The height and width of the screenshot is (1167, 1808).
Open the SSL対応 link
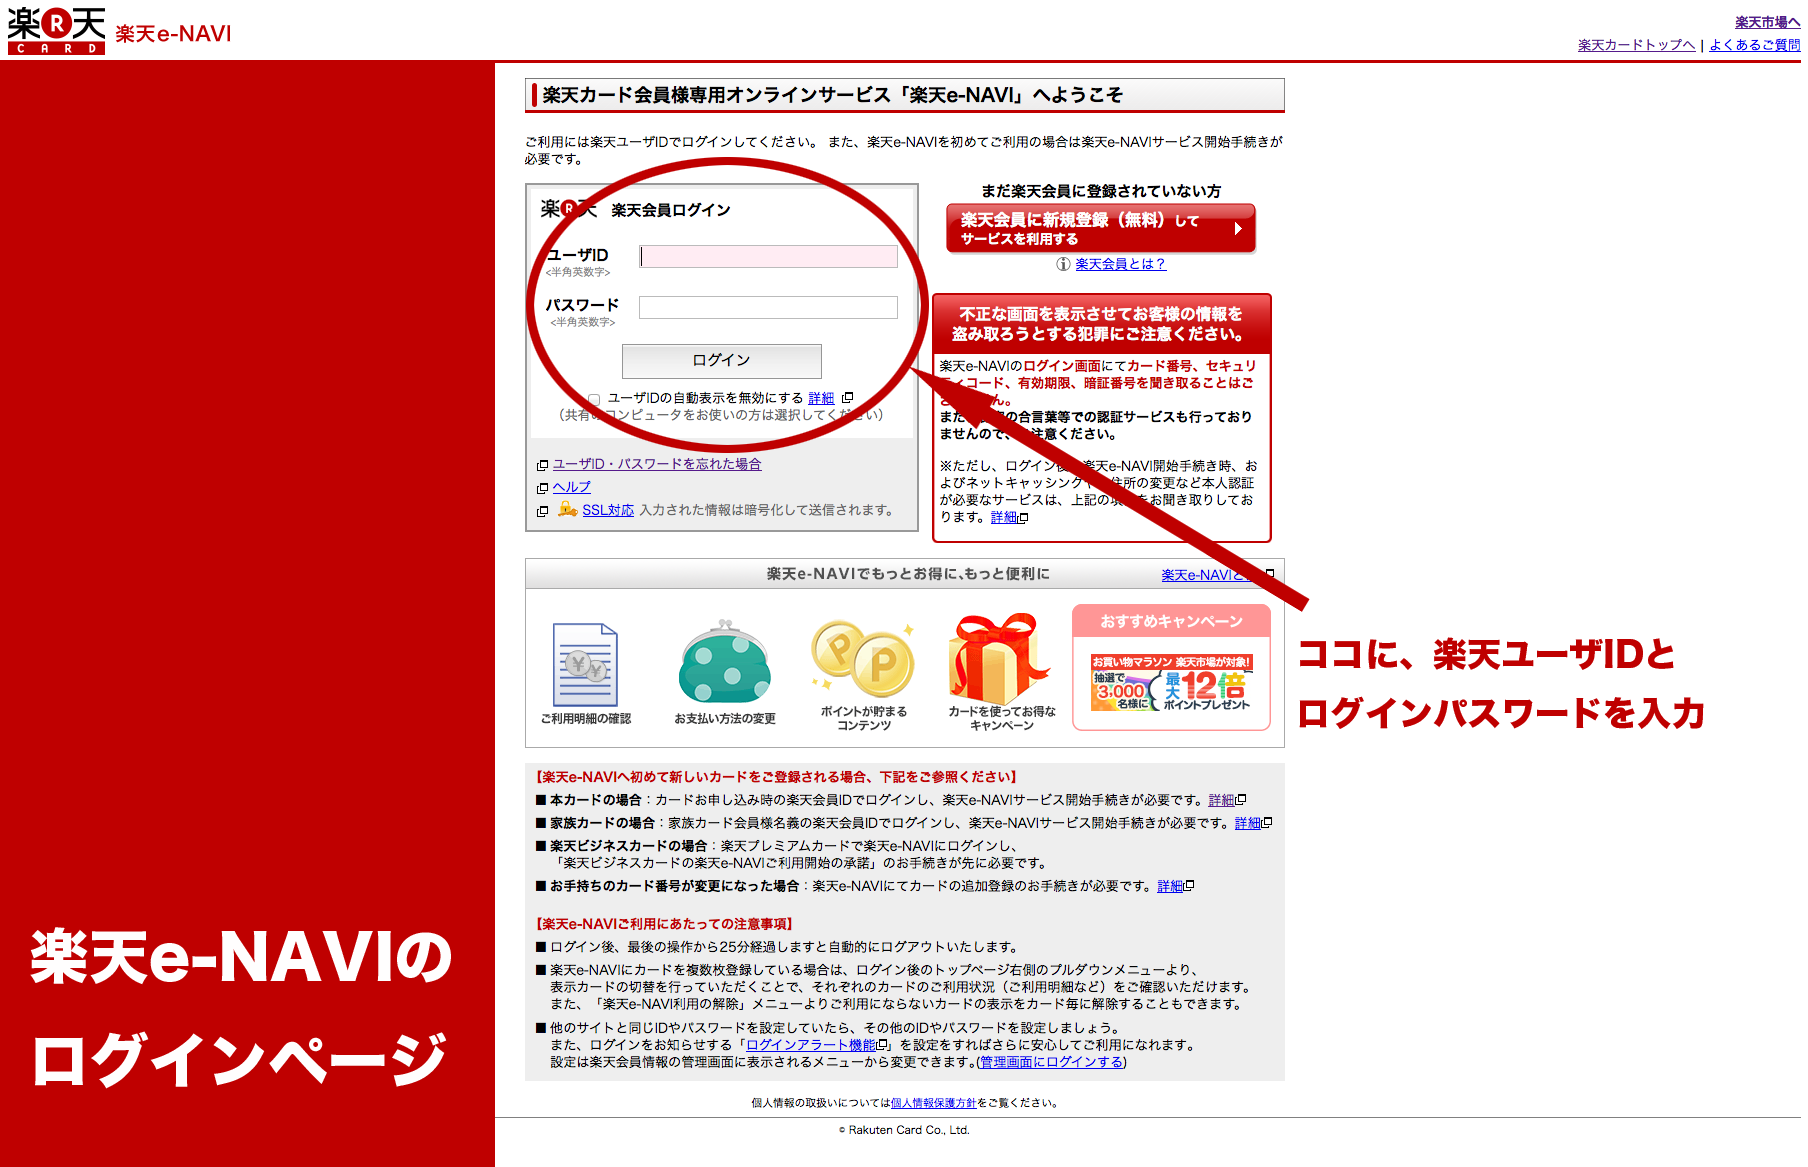pyautogui.click(x=608, y=510)
